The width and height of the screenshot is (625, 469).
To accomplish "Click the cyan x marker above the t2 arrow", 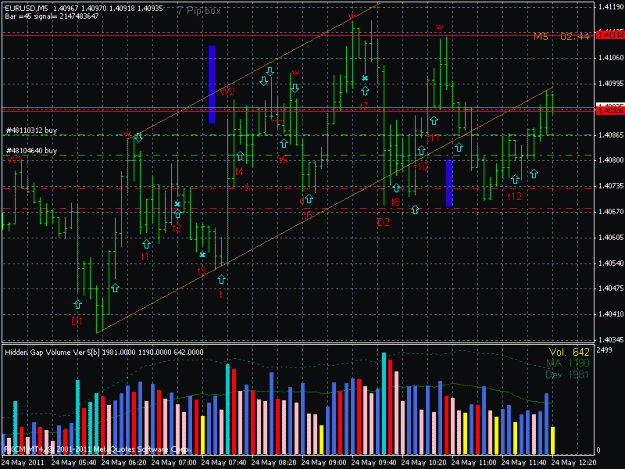I will (177, 204).
